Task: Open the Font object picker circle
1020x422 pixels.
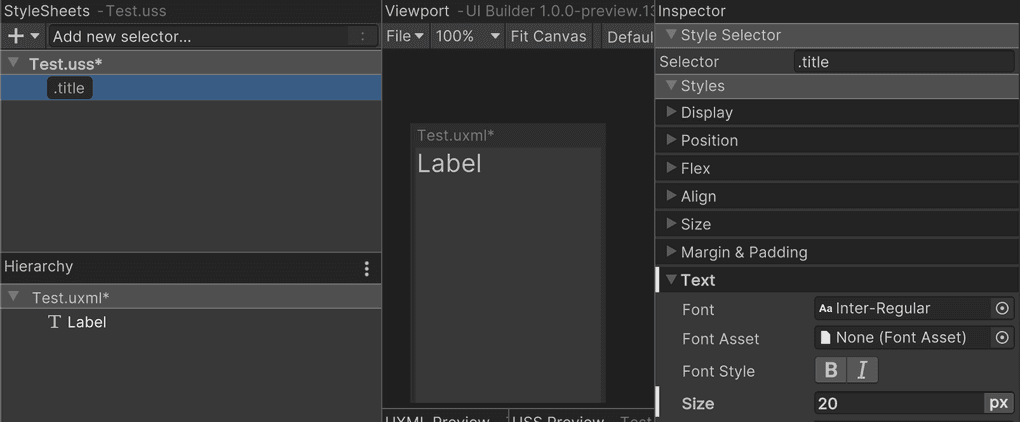Action: pos(1002,309)
